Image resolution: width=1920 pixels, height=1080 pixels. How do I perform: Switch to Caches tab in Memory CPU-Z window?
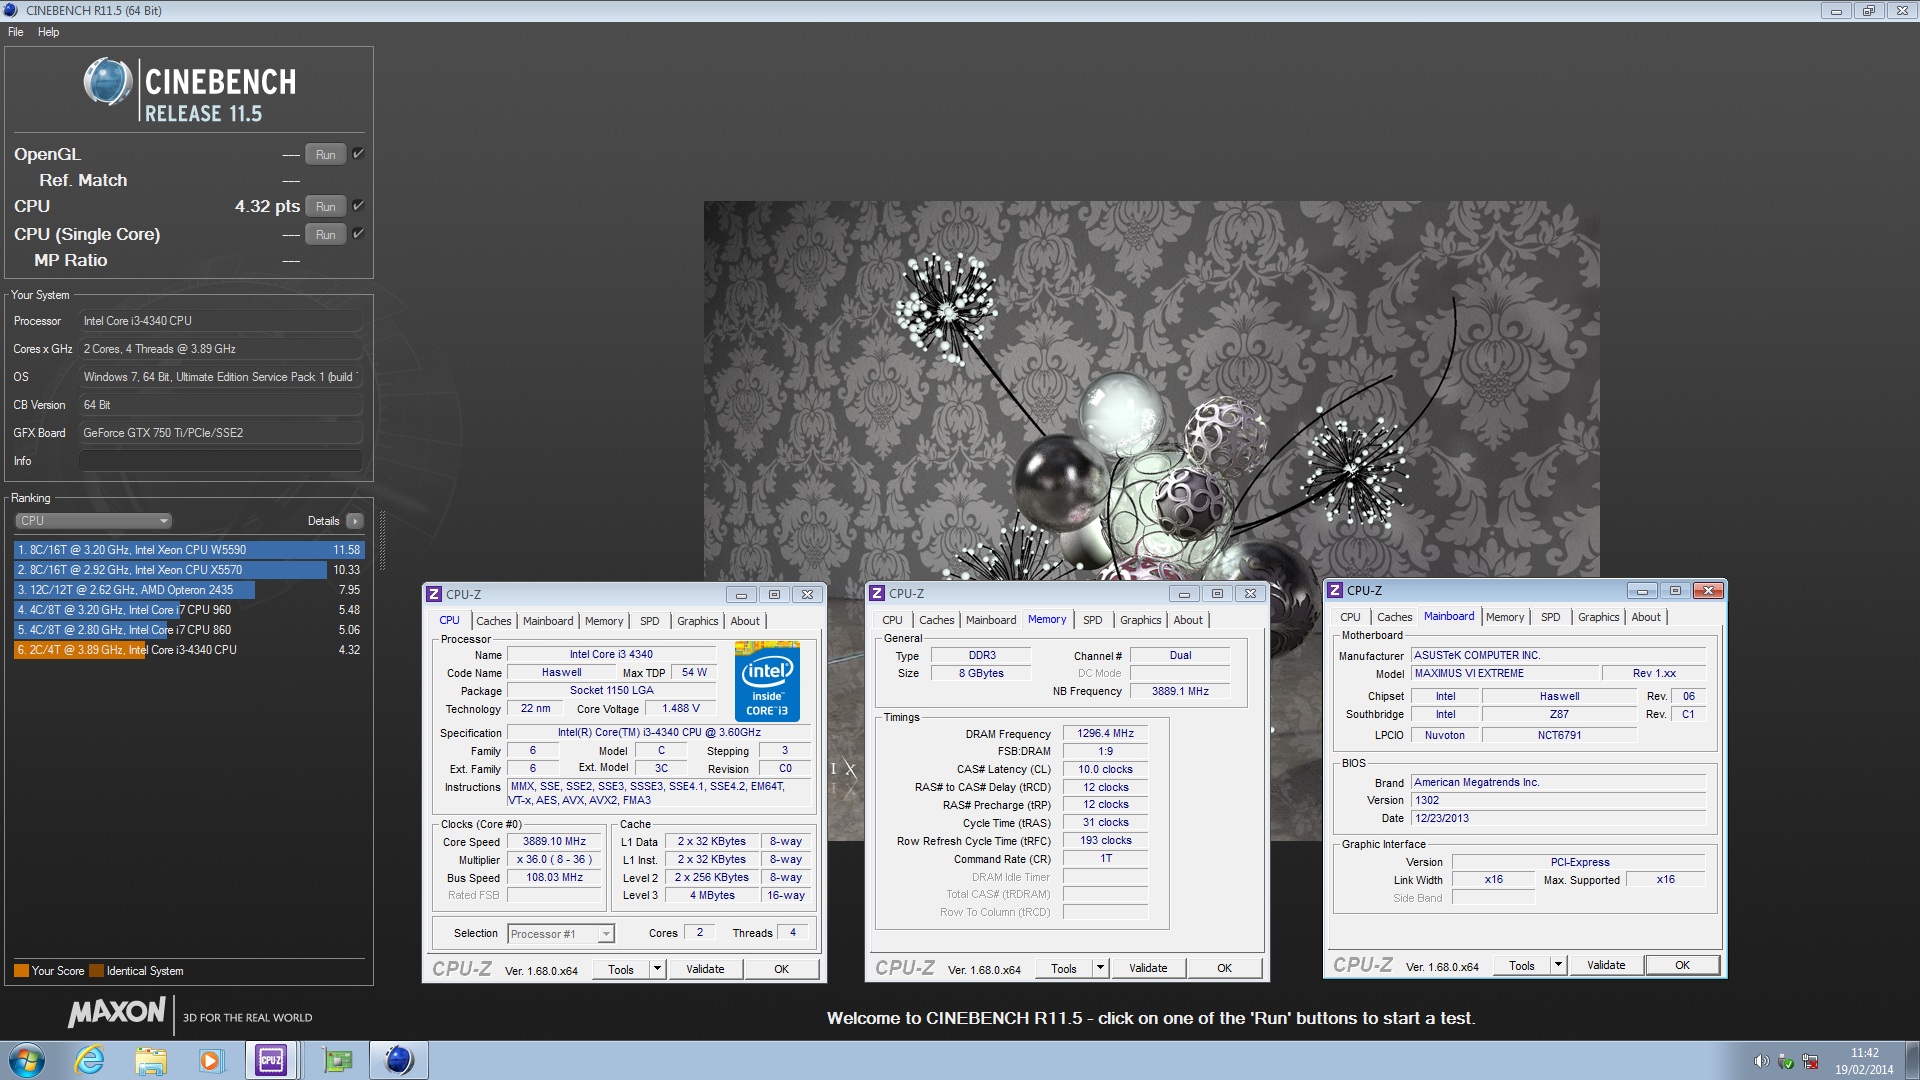point(936,620)
